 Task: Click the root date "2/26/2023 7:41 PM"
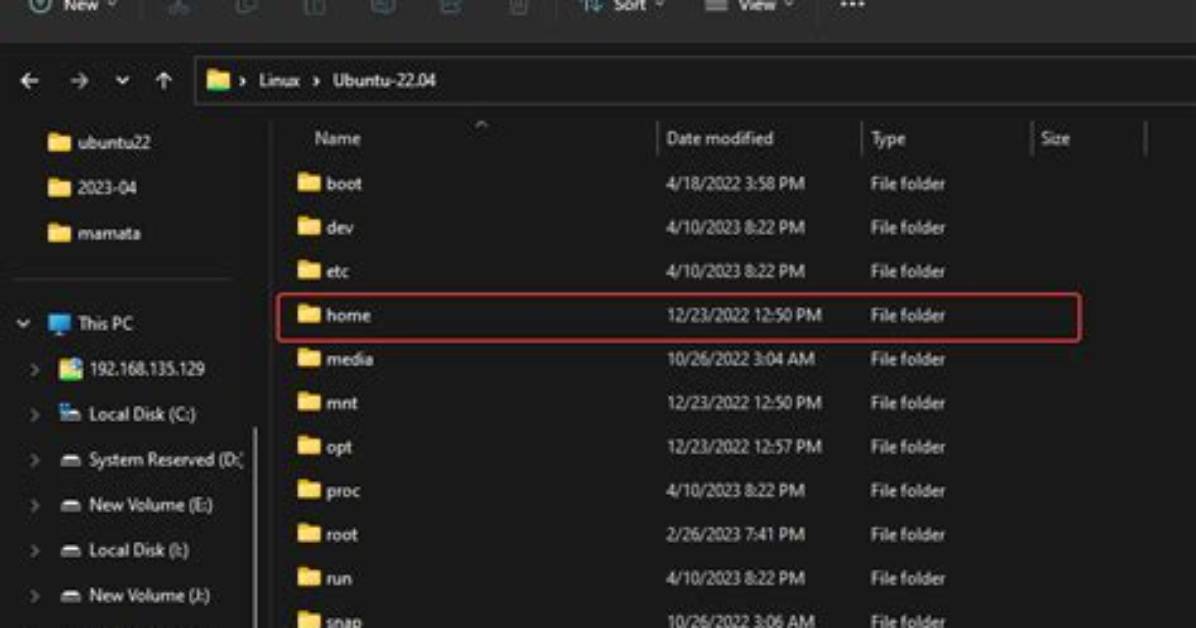click(735, 535)
